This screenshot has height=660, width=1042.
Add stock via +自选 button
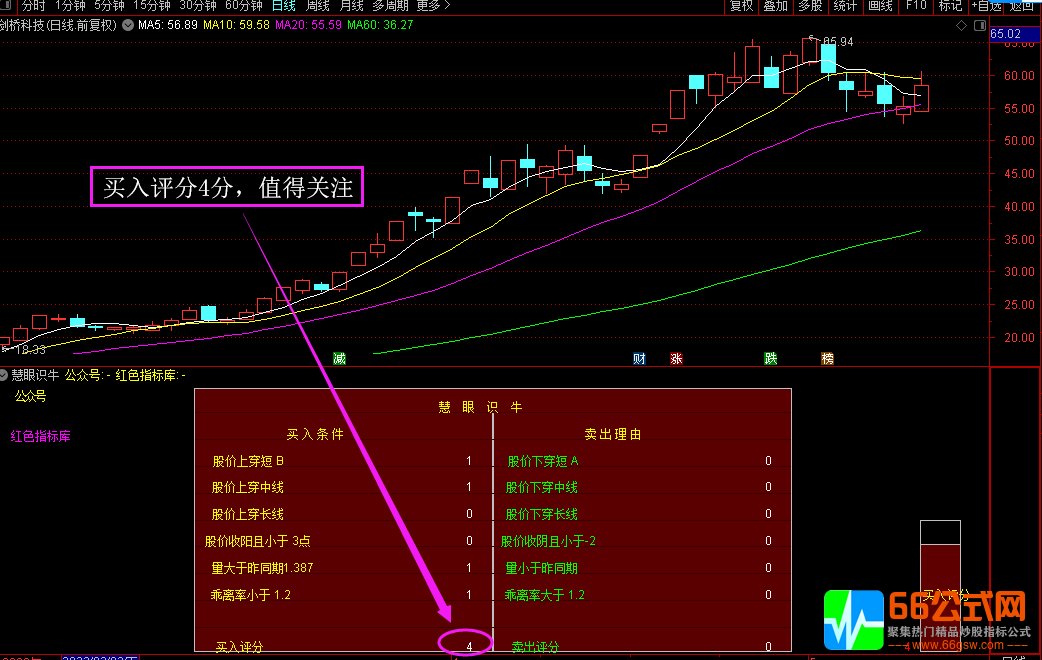click(x=986, y=6)
